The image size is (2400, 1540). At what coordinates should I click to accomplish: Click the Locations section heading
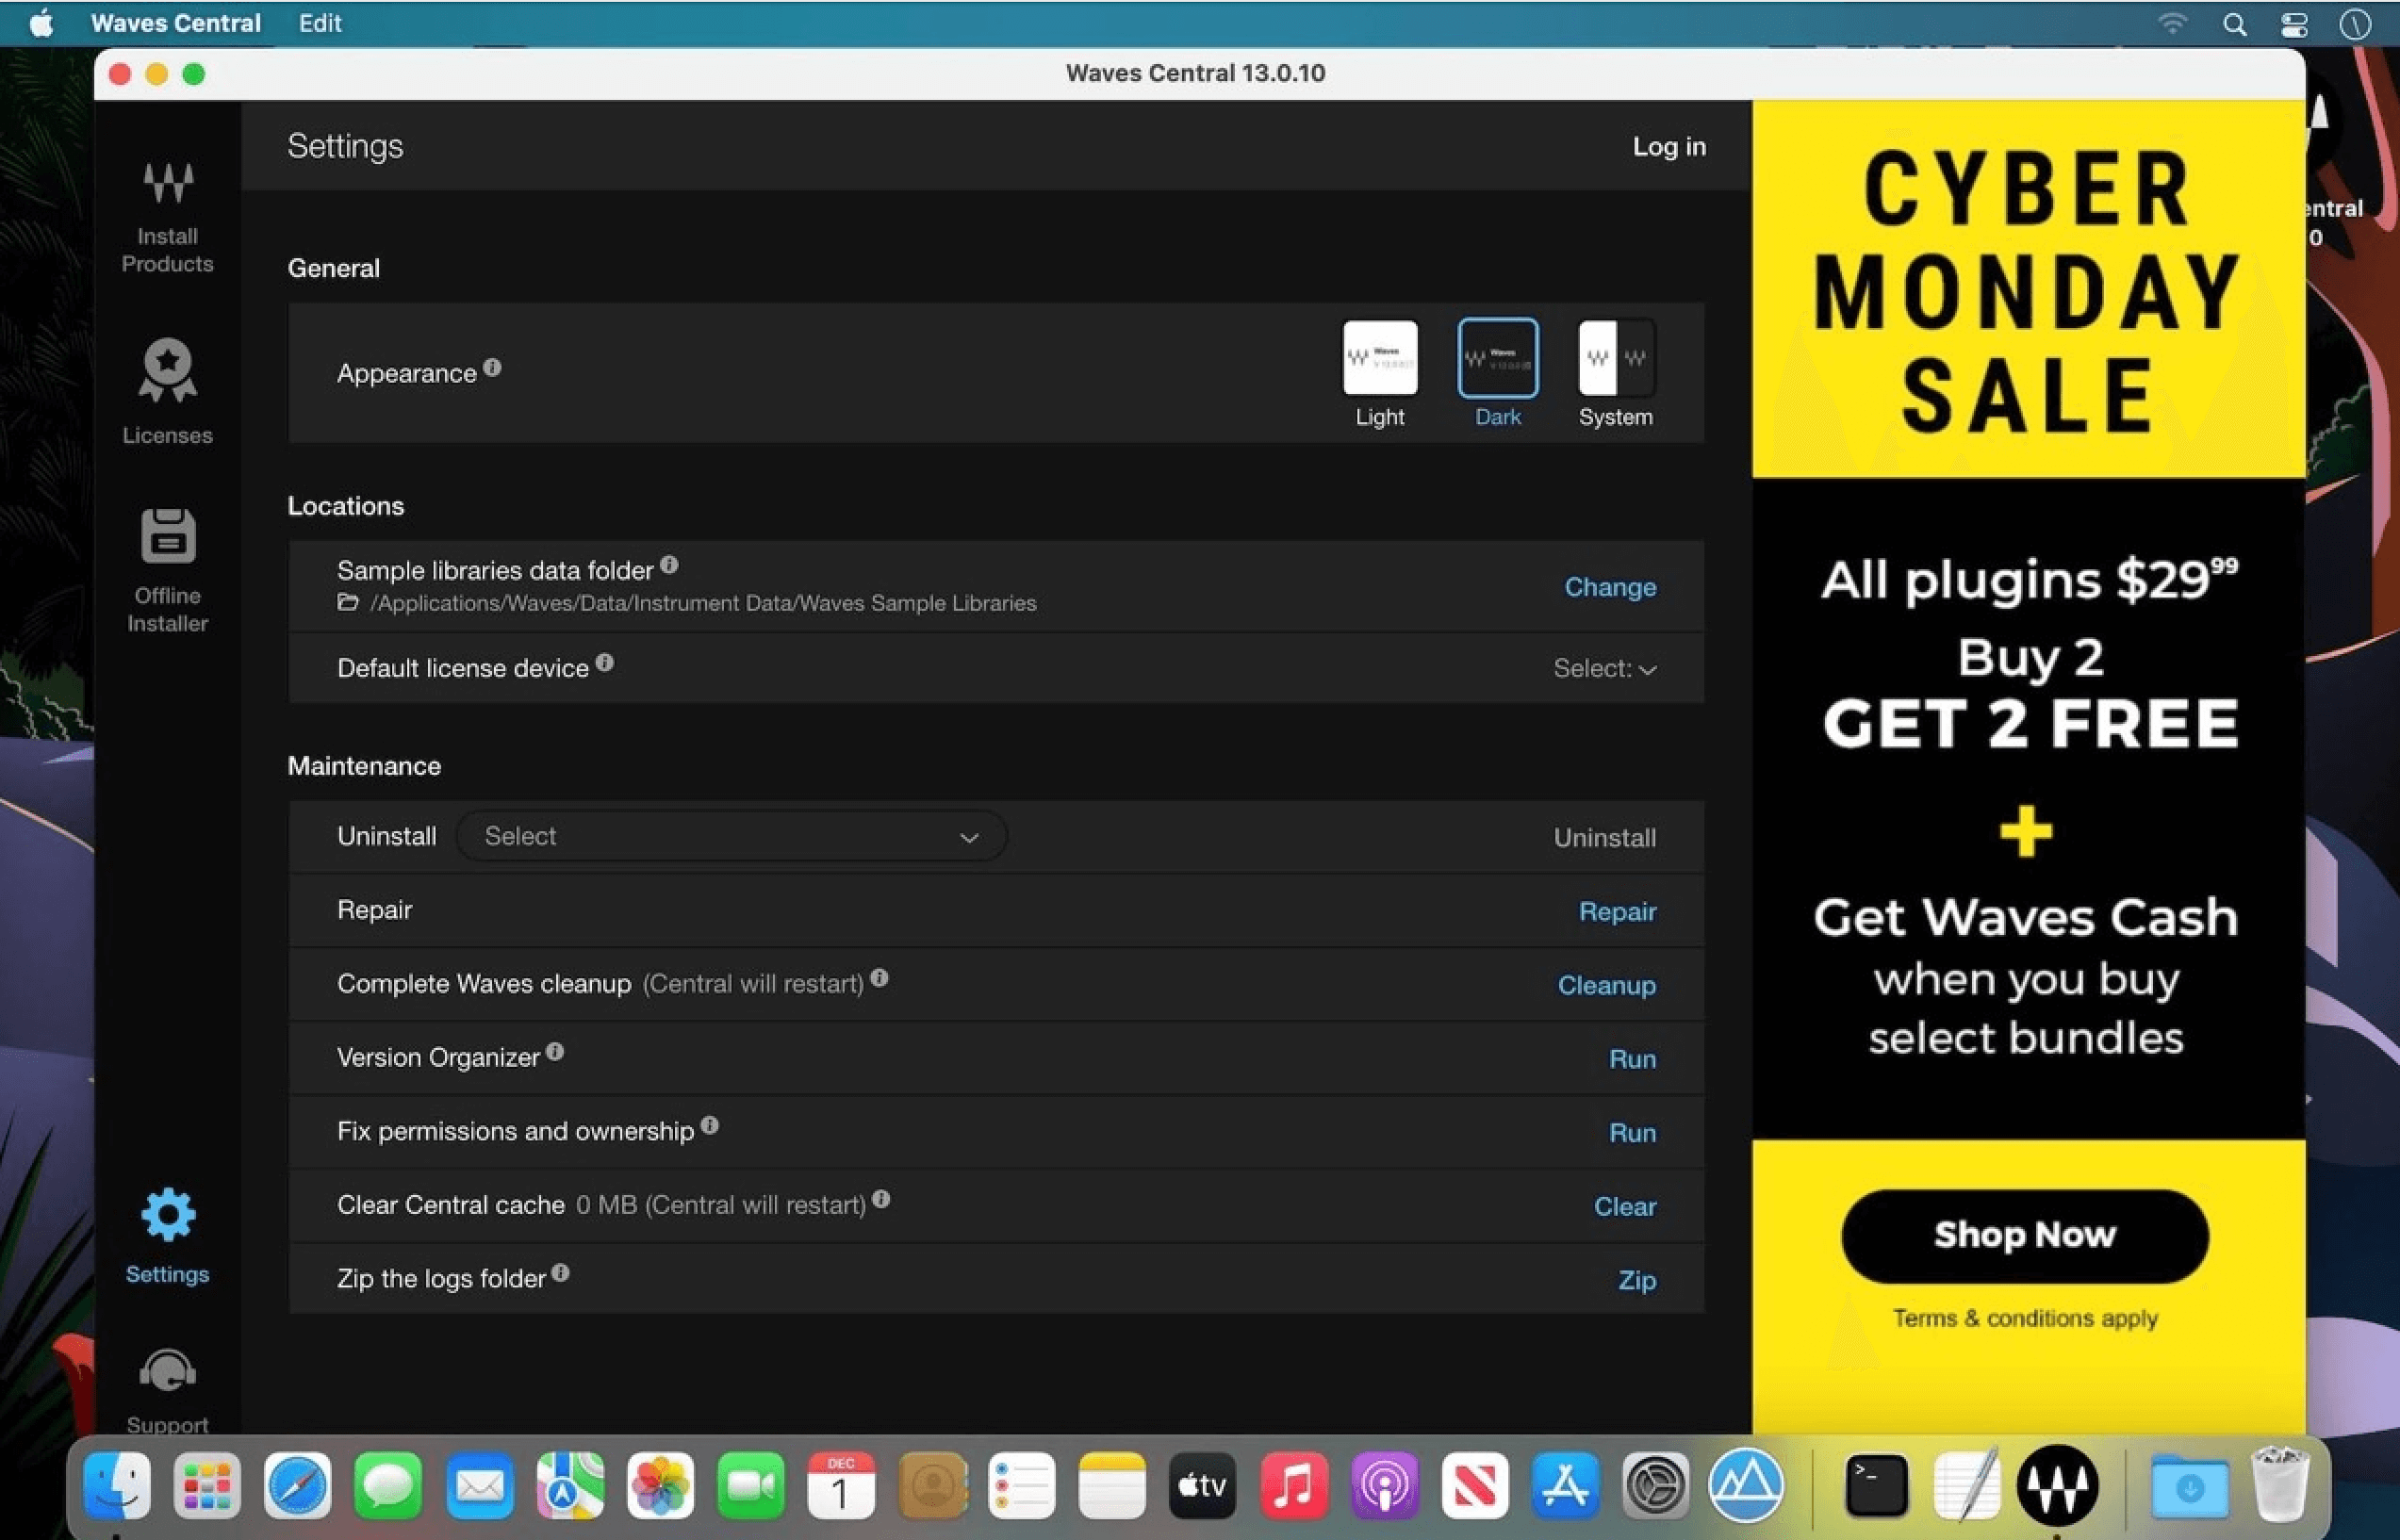pyautogui.click(x=345, y=506)
